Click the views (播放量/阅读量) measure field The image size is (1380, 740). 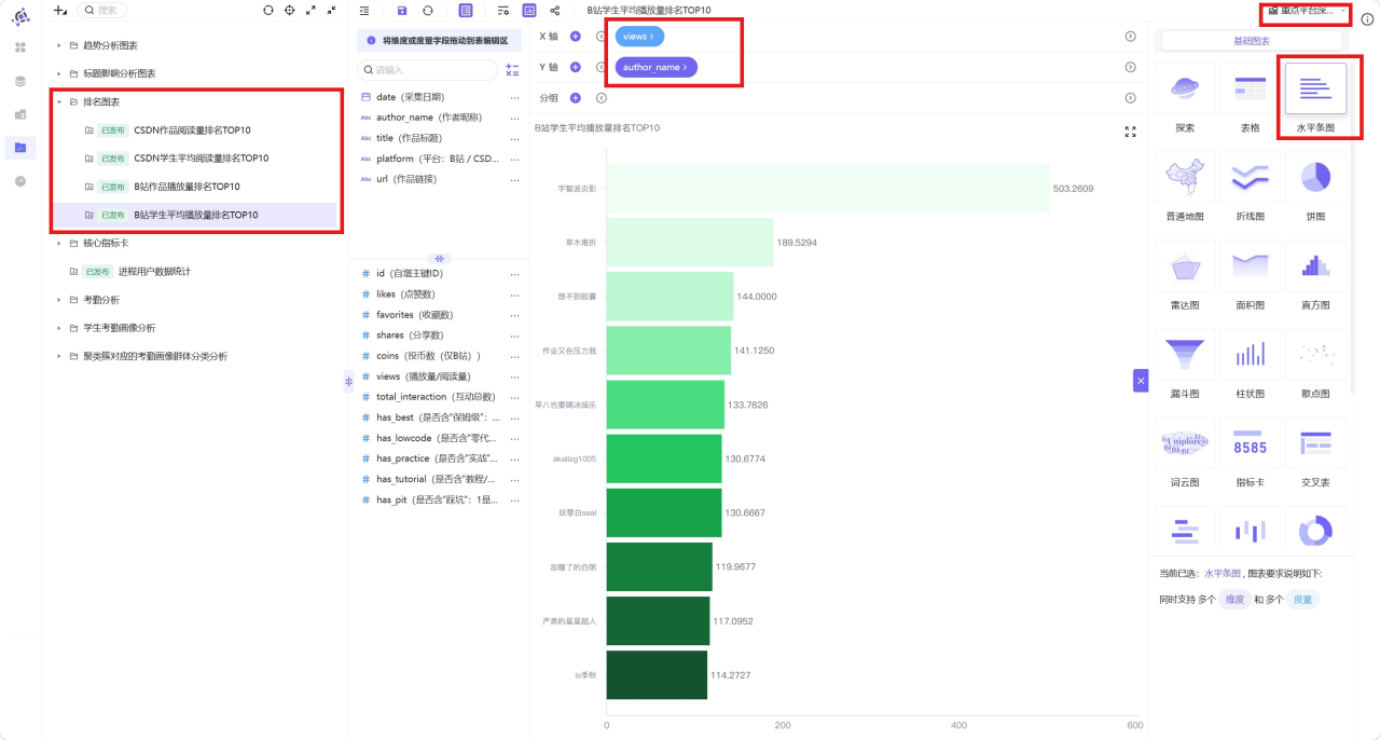click(x=423, y=377)
